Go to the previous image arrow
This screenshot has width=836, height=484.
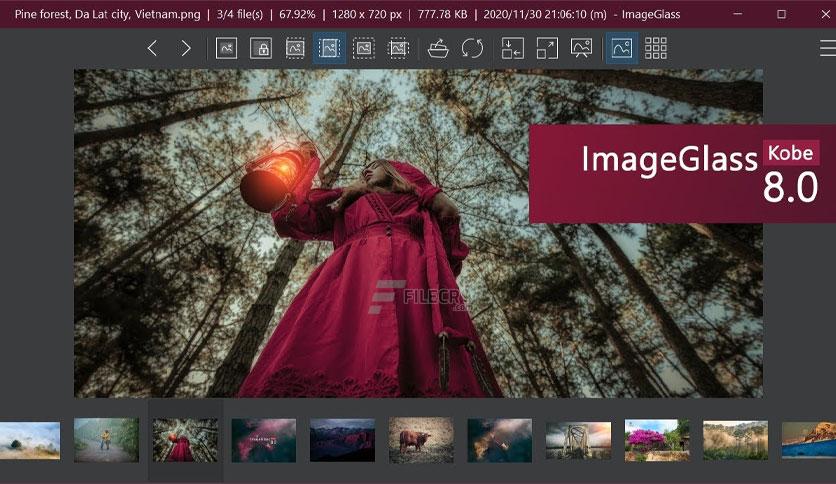click(152, 49)
